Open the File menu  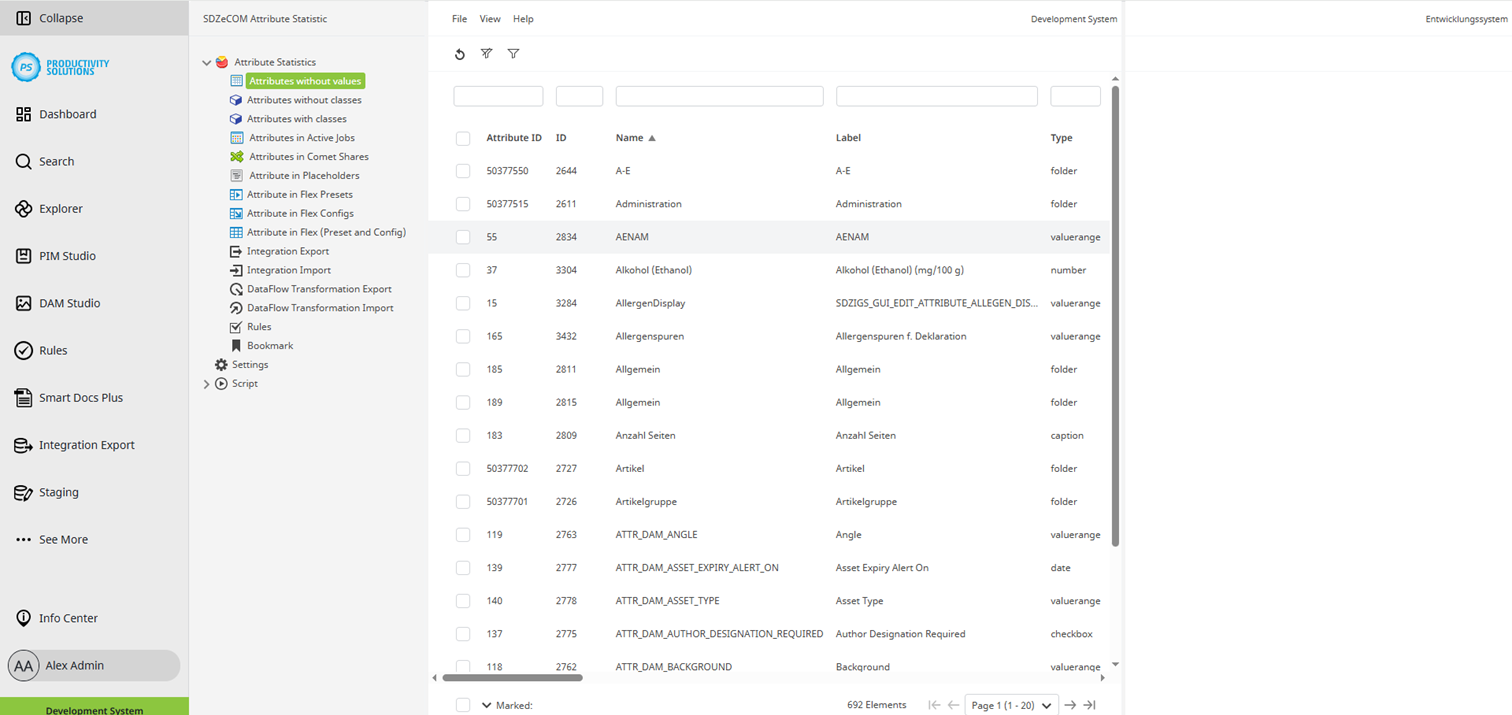tap(459, 18)
